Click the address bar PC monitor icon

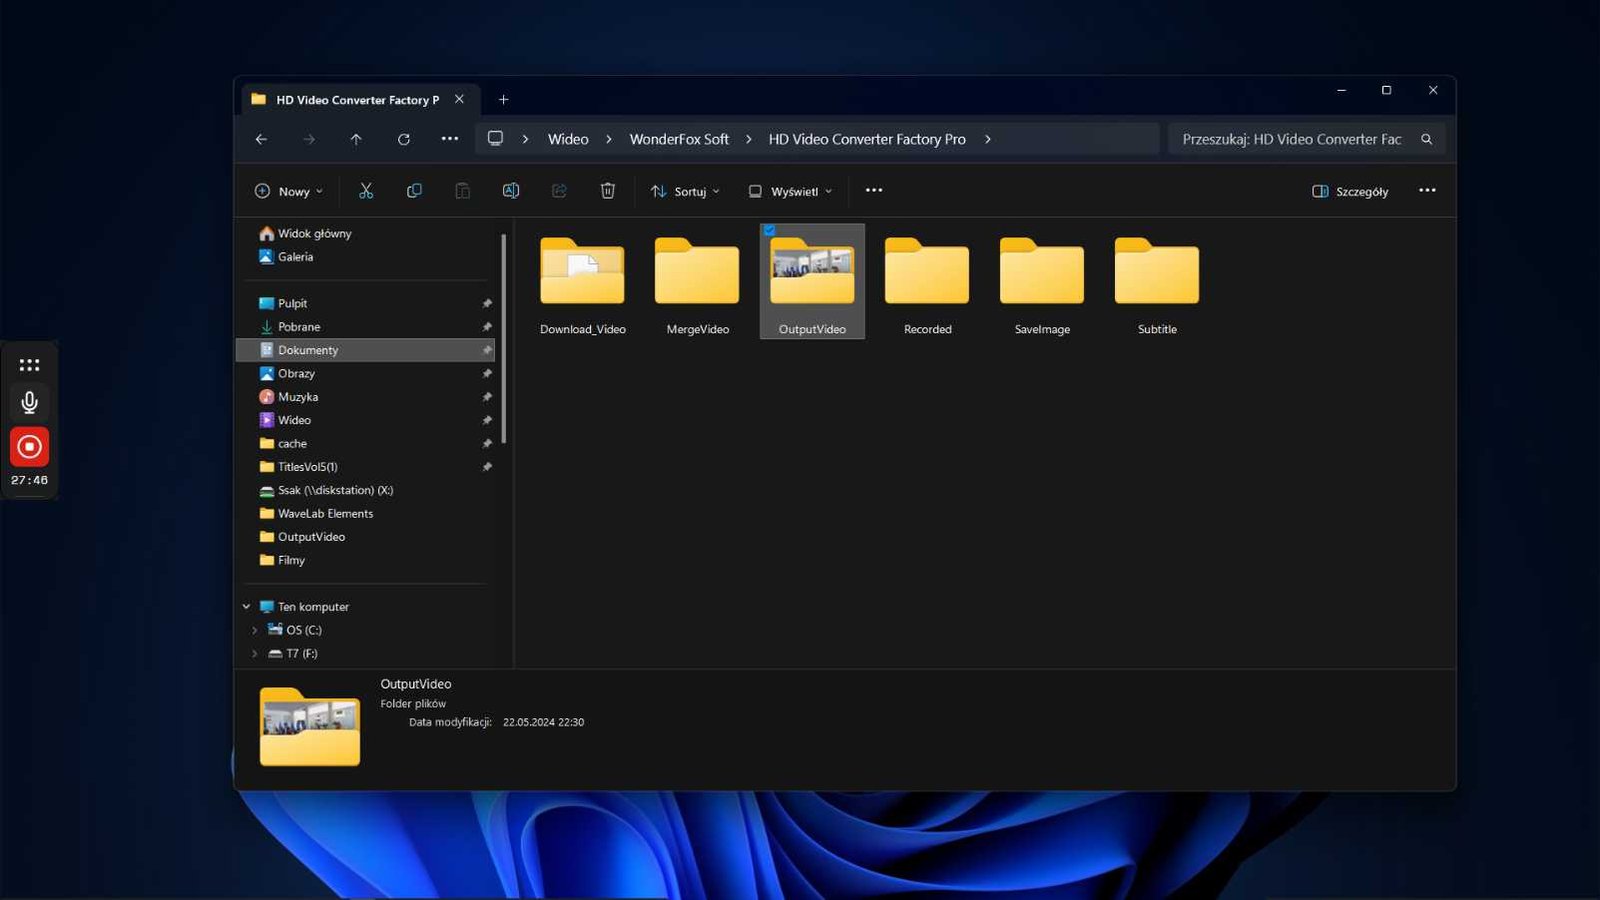click(495, 139)
